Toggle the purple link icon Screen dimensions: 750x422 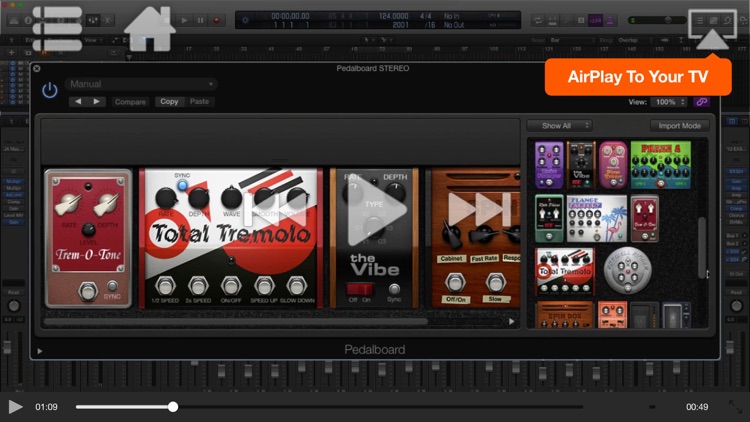pyautogui.click(x=701, y=102)
